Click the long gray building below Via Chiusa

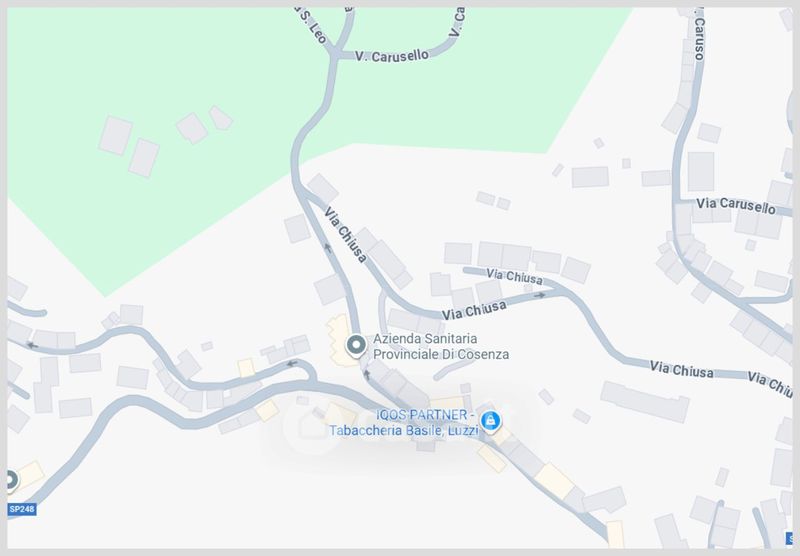pyautogui.click(x=645, y=401)
